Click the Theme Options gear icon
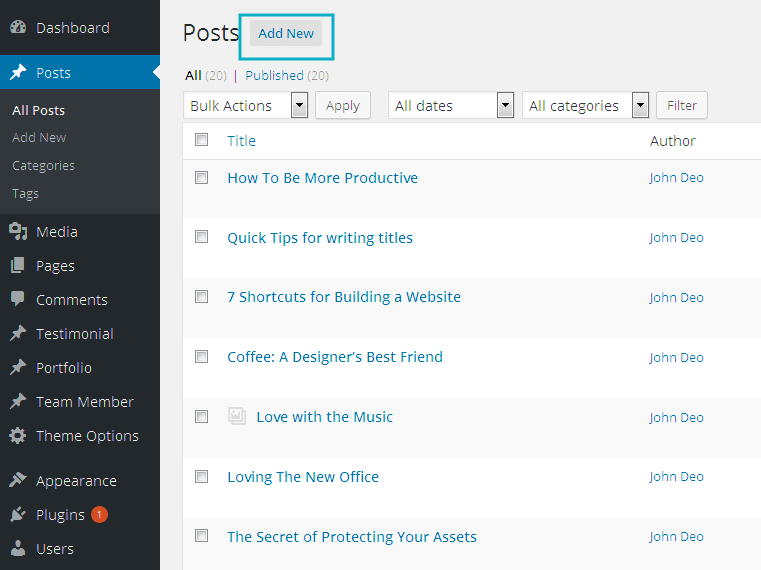This screenshot has width=761, height=570. pyautogui.click(x=18, y=436)
